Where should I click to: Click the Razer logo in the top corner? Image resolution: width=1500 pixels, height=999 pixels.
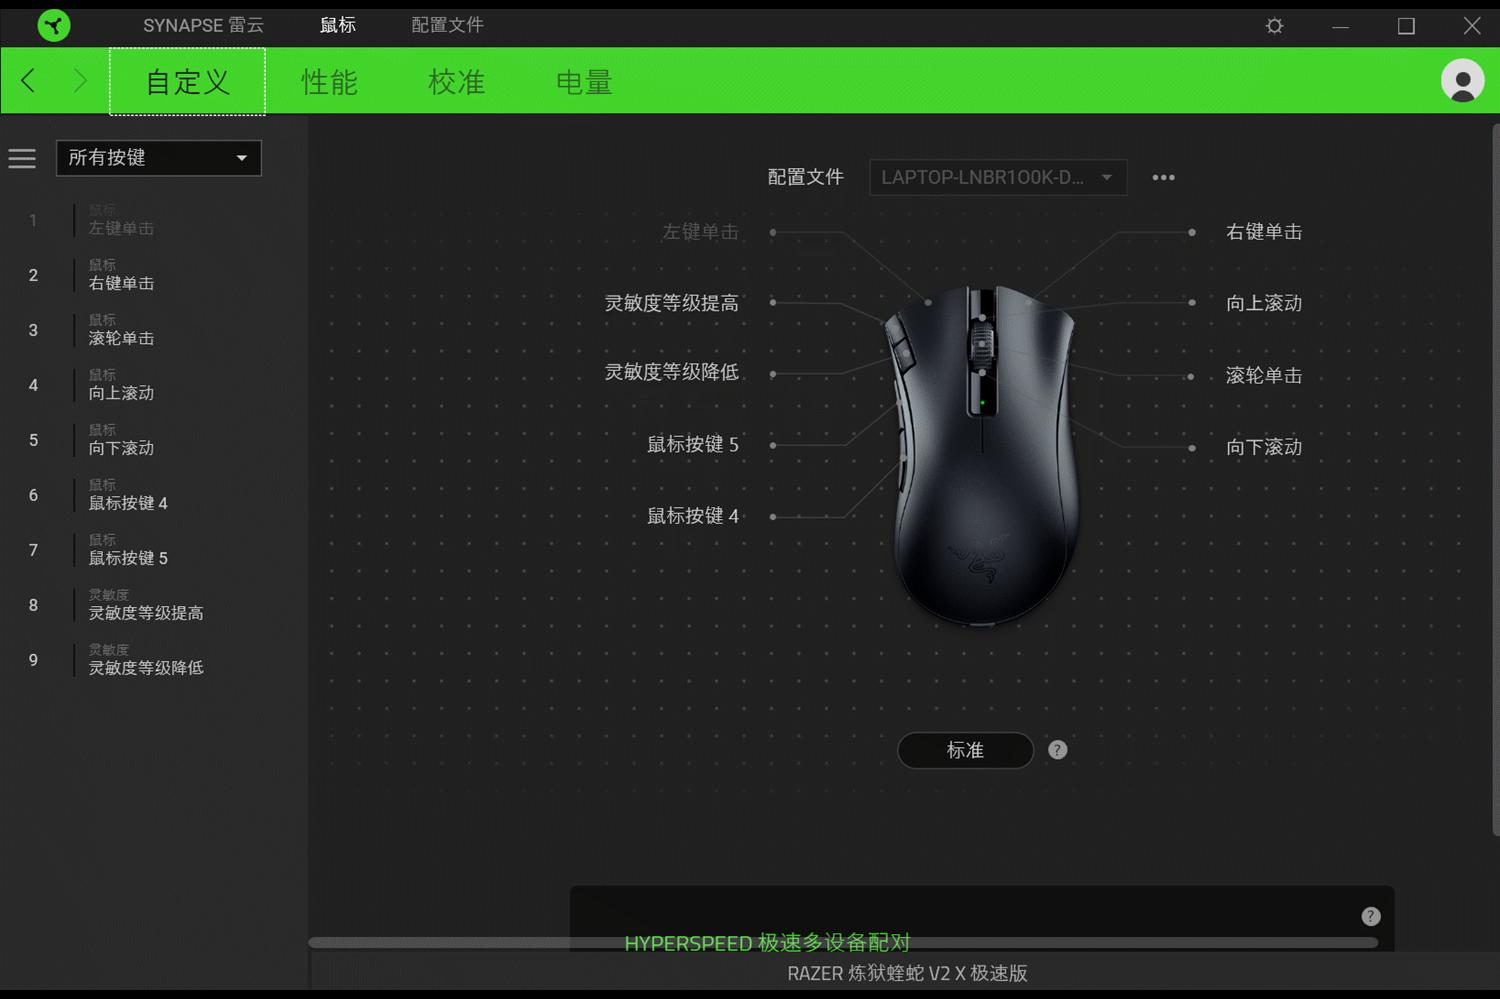click(55, 25)
